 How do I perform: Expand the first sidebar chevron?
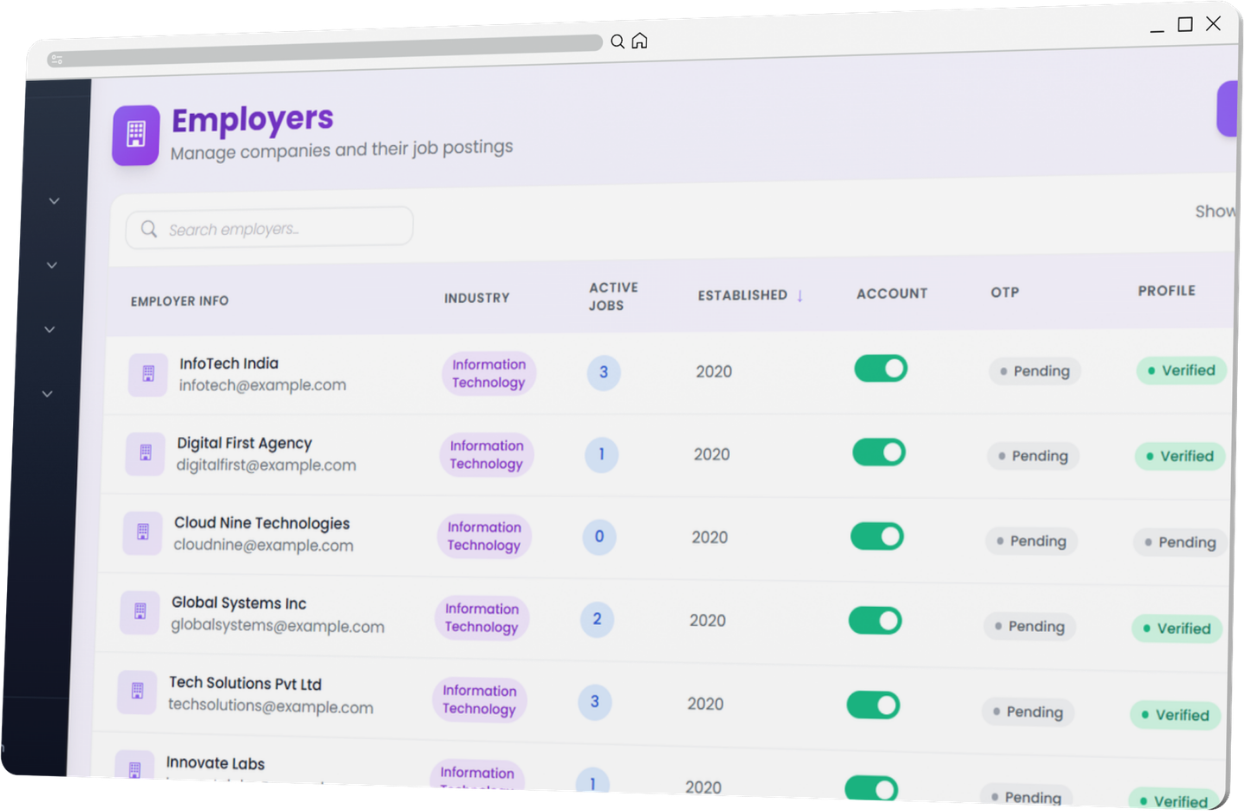tap(54, 201)
